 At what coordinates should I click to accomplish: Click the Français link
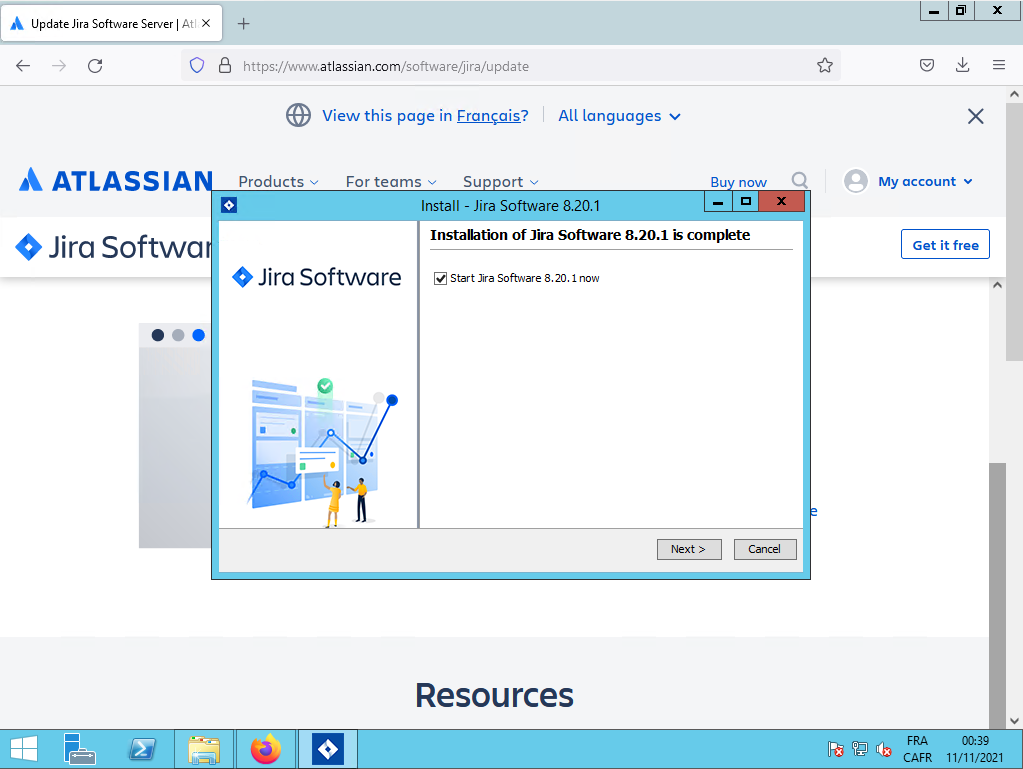pyautogui.click(x=489, y=115)
